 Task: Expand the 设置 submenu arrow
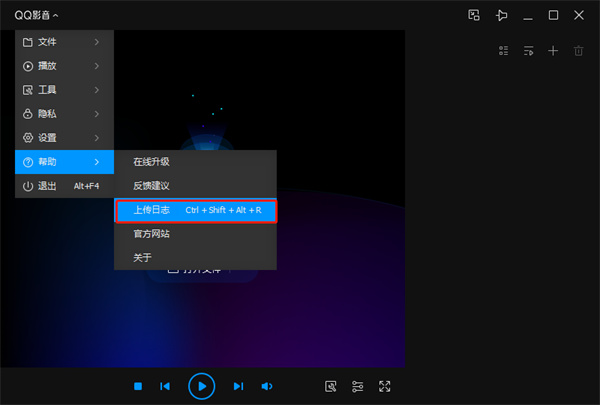click(x=97, y=138)
